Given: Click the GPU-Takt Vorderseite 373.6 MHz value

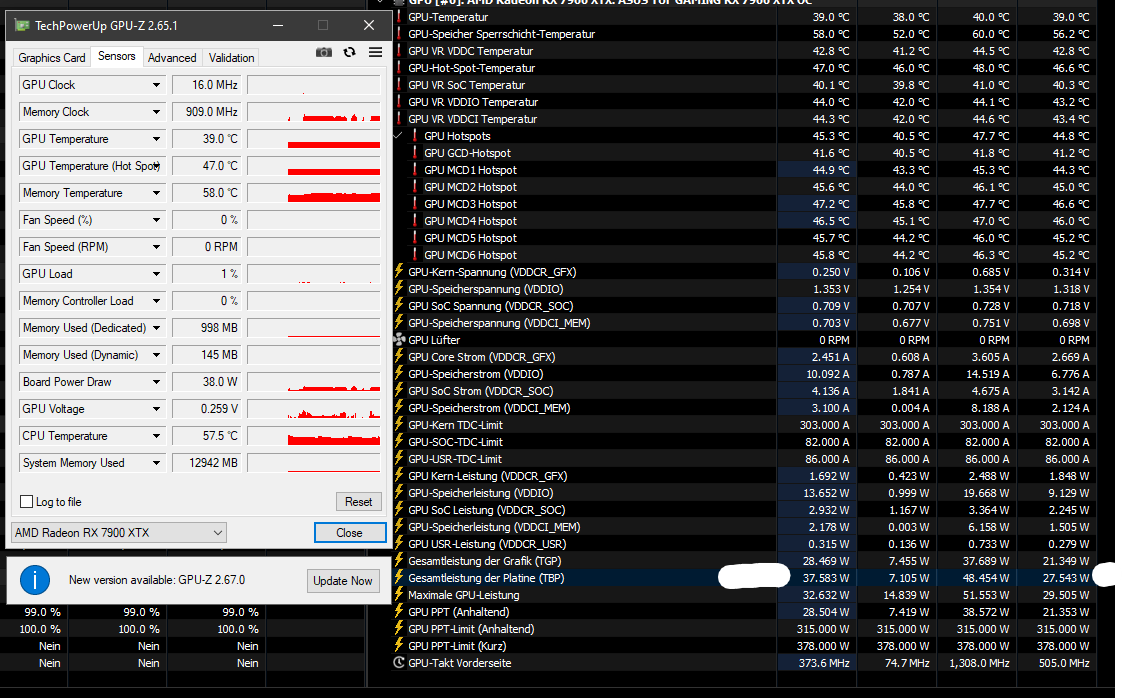Looking at the screenshot, I should click(x=824, y=663).
